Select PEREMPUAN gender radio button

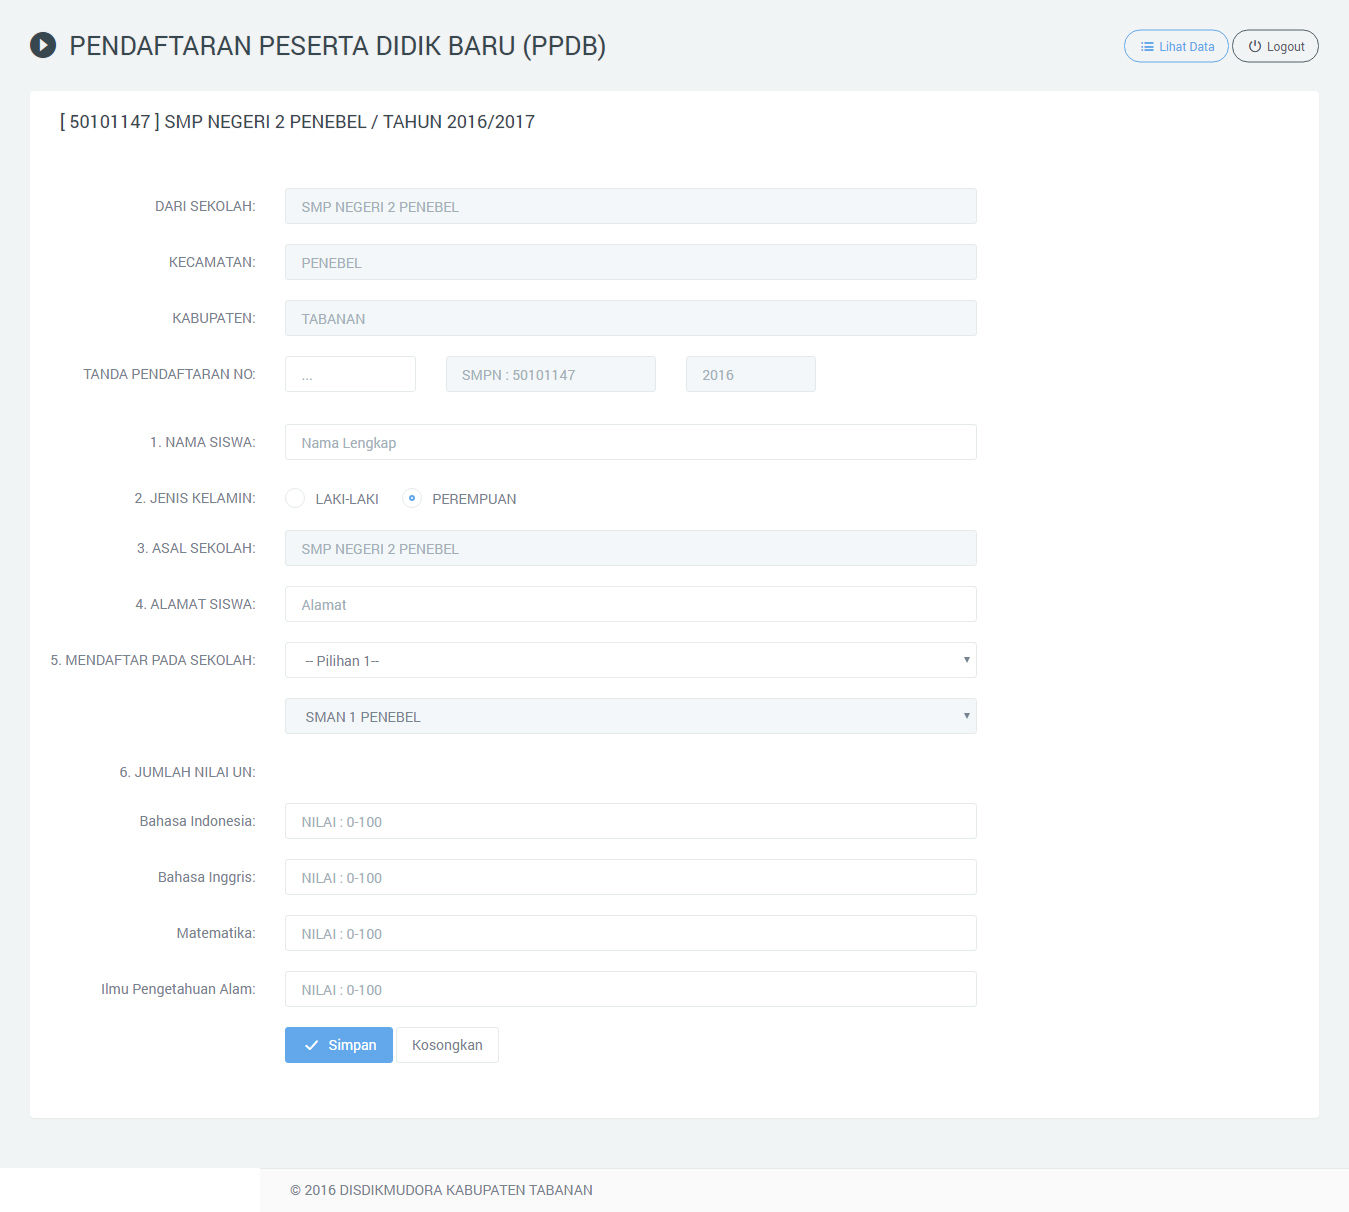click(412, 498)
